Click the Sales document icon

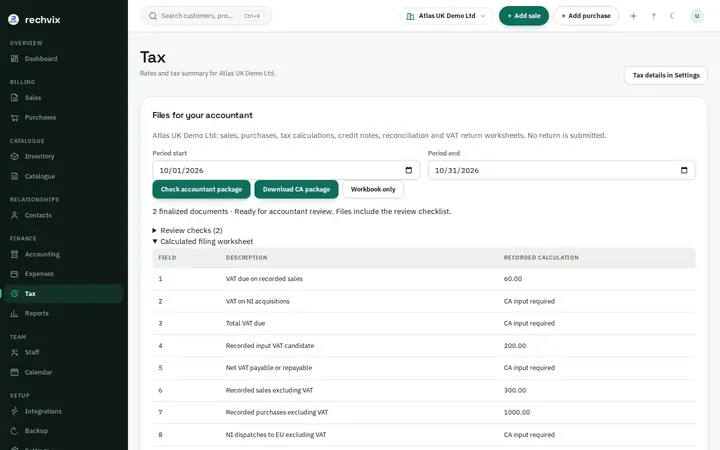click(x=15, y=98)
